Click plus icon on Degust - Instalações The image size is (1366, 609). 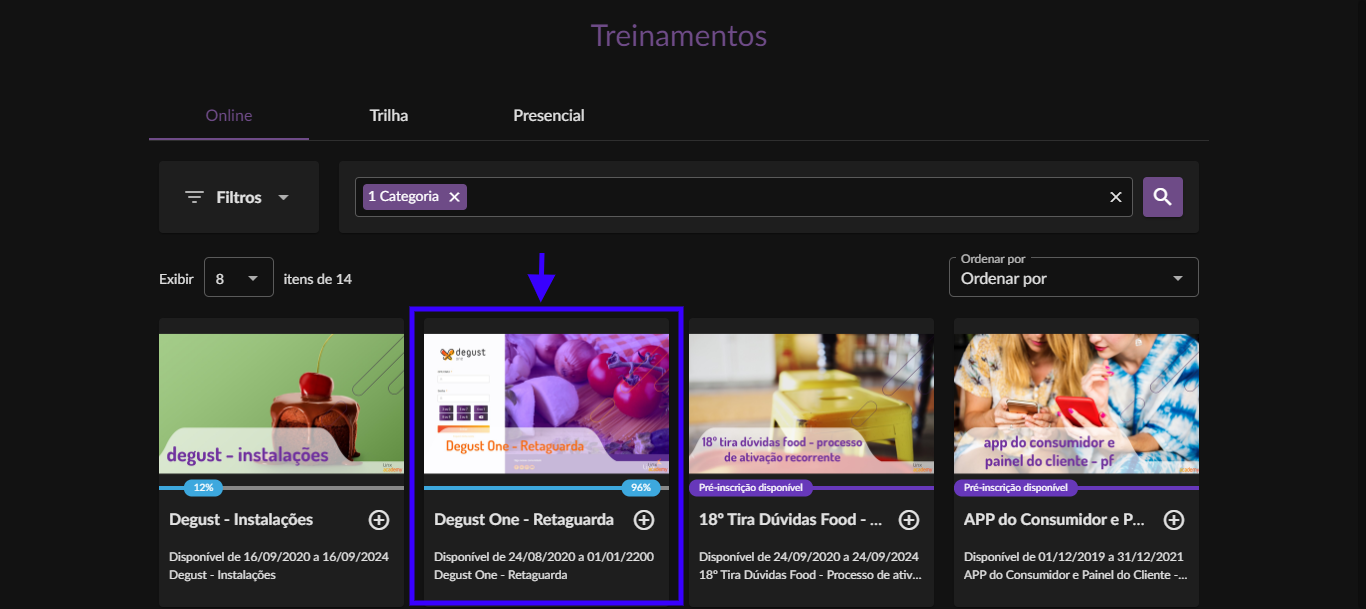coord(379,520)
